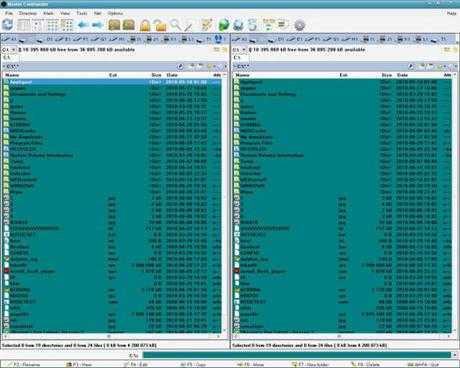Click the green globe icon in toolbar

[x=224, y=25]
